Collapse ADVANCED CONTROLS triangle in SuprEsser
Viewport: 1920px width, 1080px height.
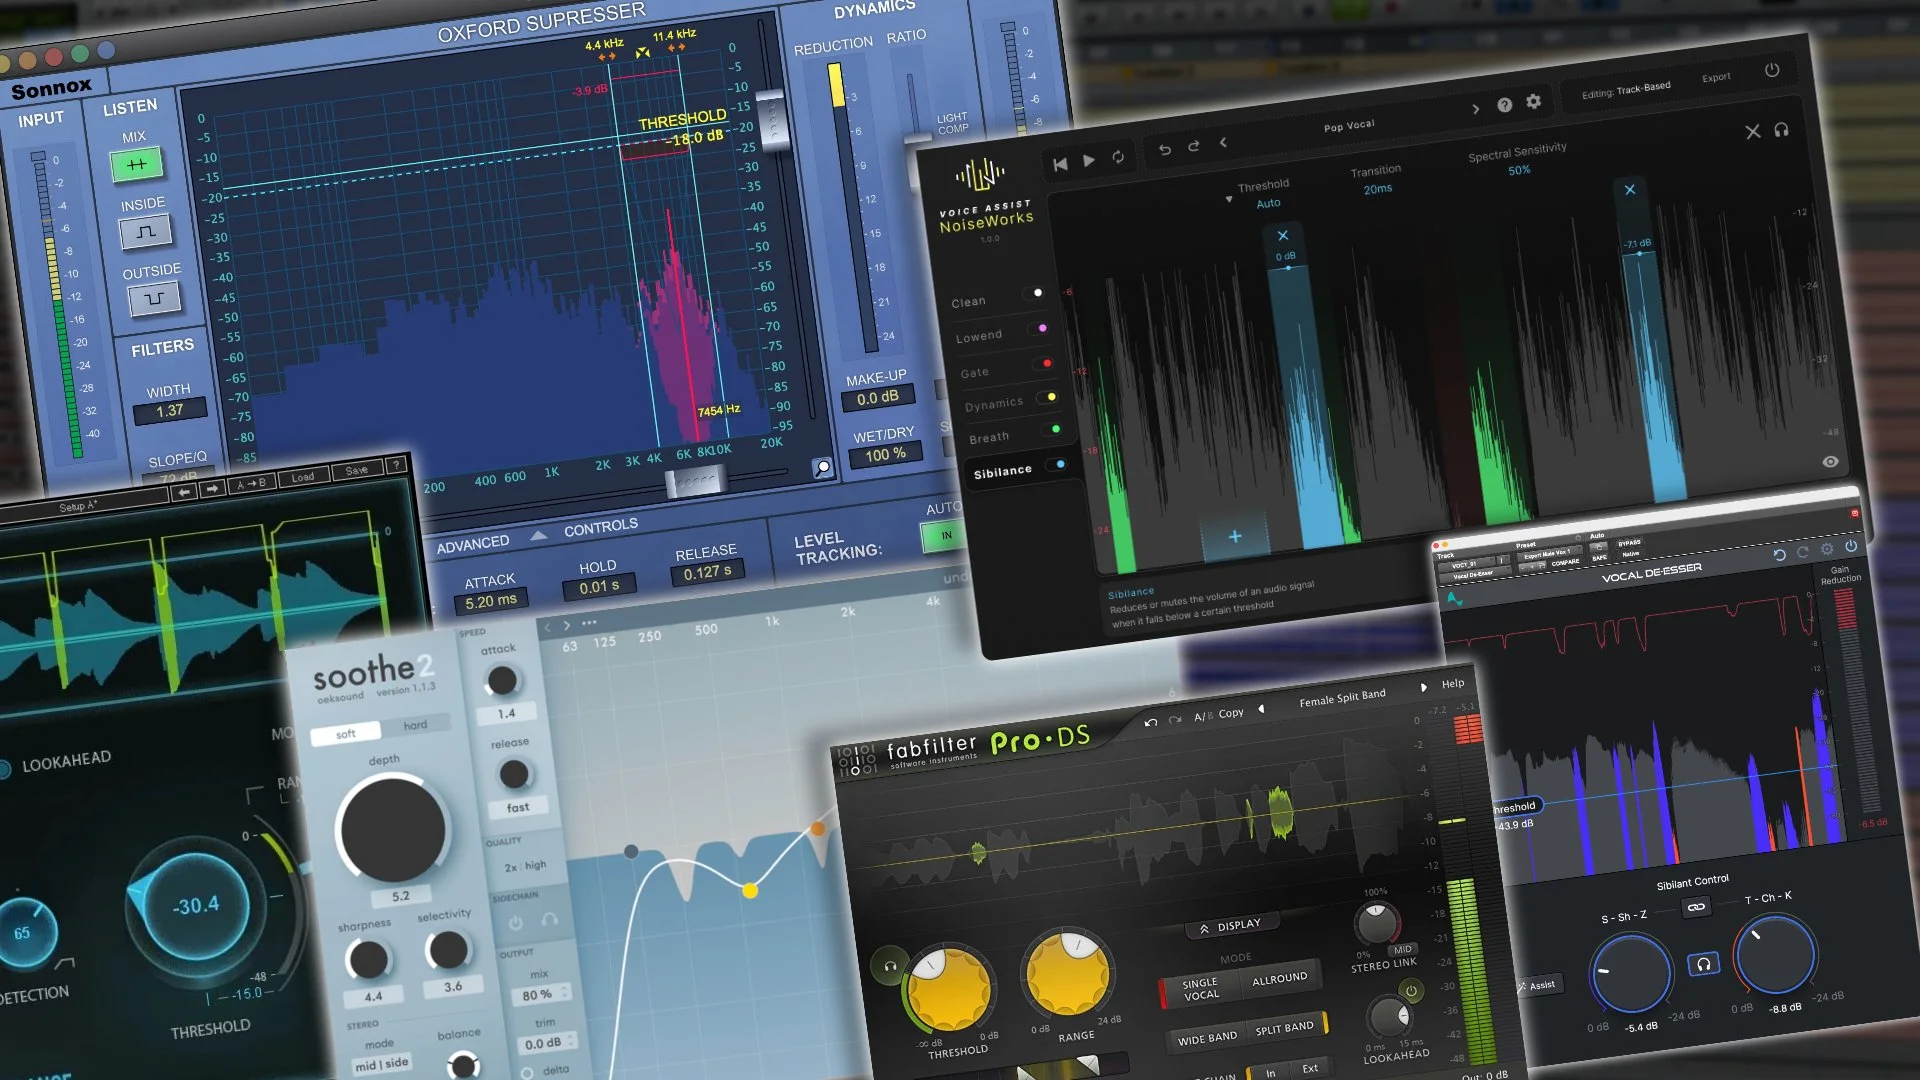539,535
